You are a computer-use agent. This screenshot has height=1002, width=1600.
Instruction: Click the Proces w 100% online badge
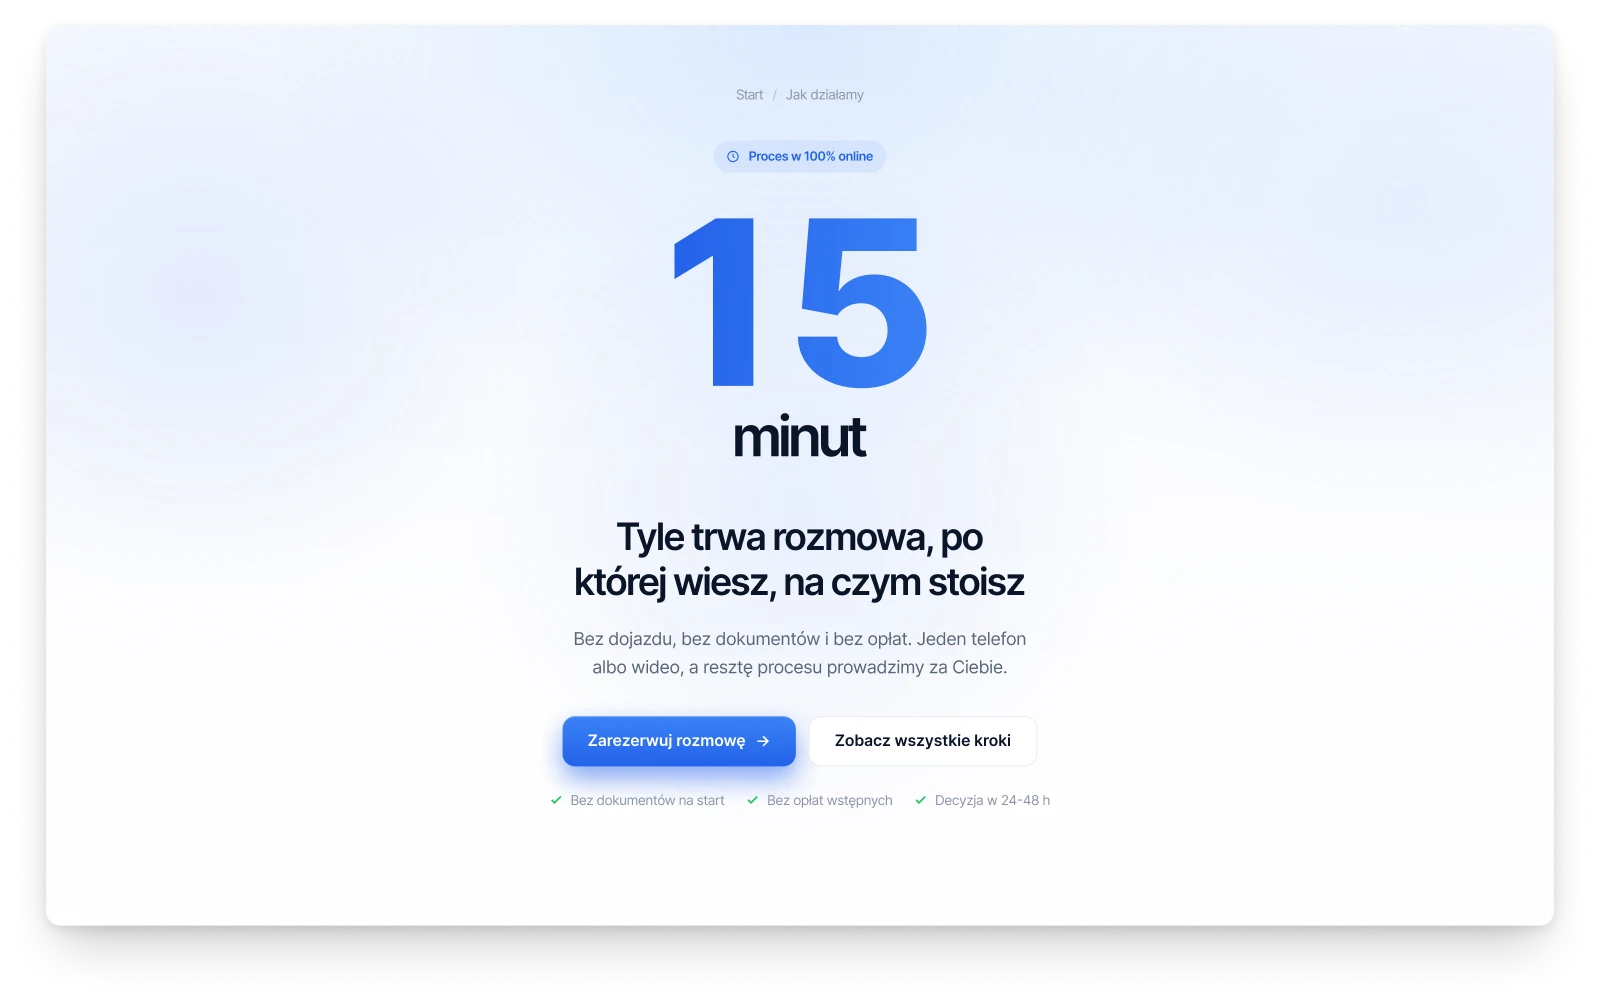click(x=800, y=157)
